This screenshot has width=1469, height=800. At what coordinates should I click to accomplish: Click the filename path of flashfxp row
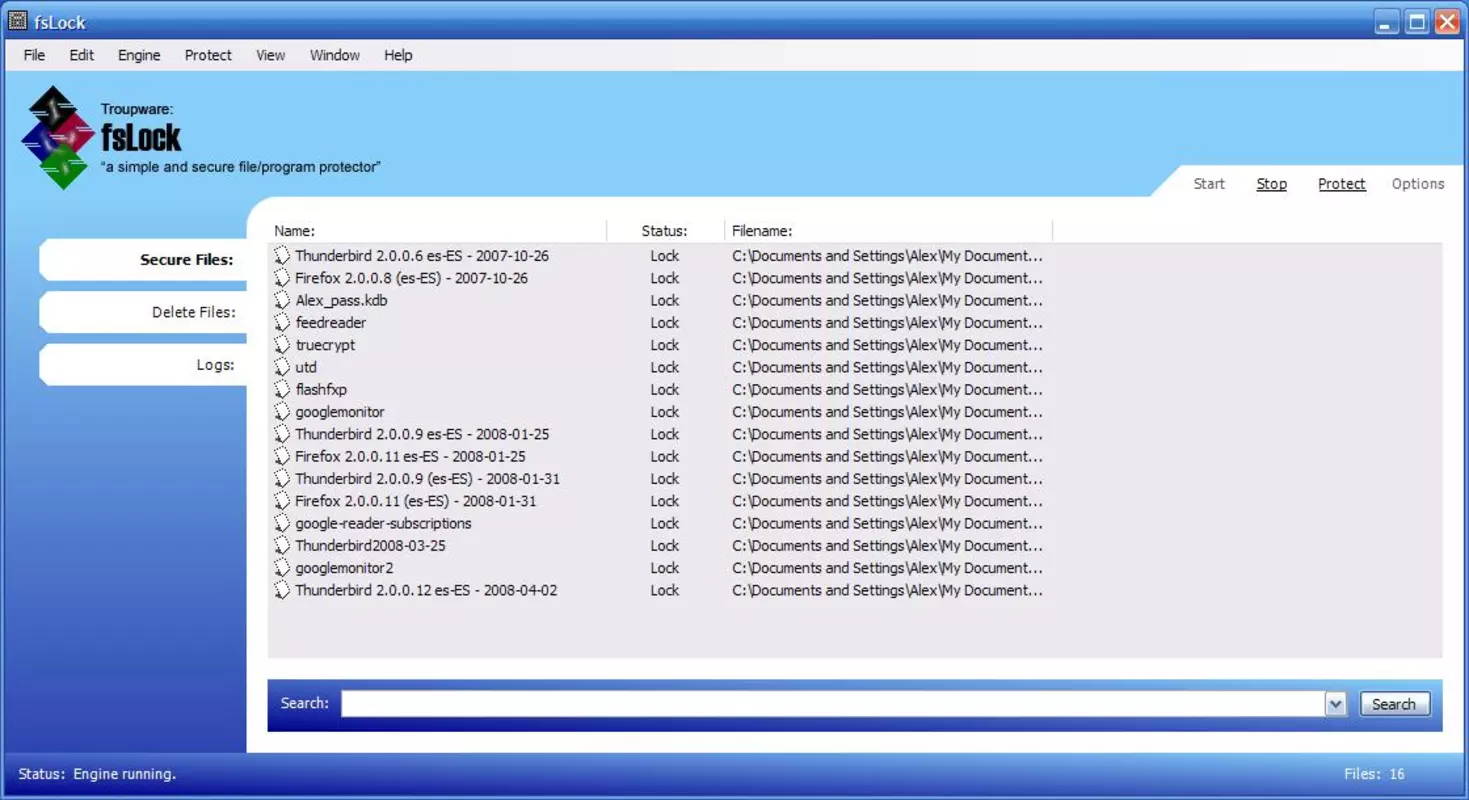pos(887,390)
